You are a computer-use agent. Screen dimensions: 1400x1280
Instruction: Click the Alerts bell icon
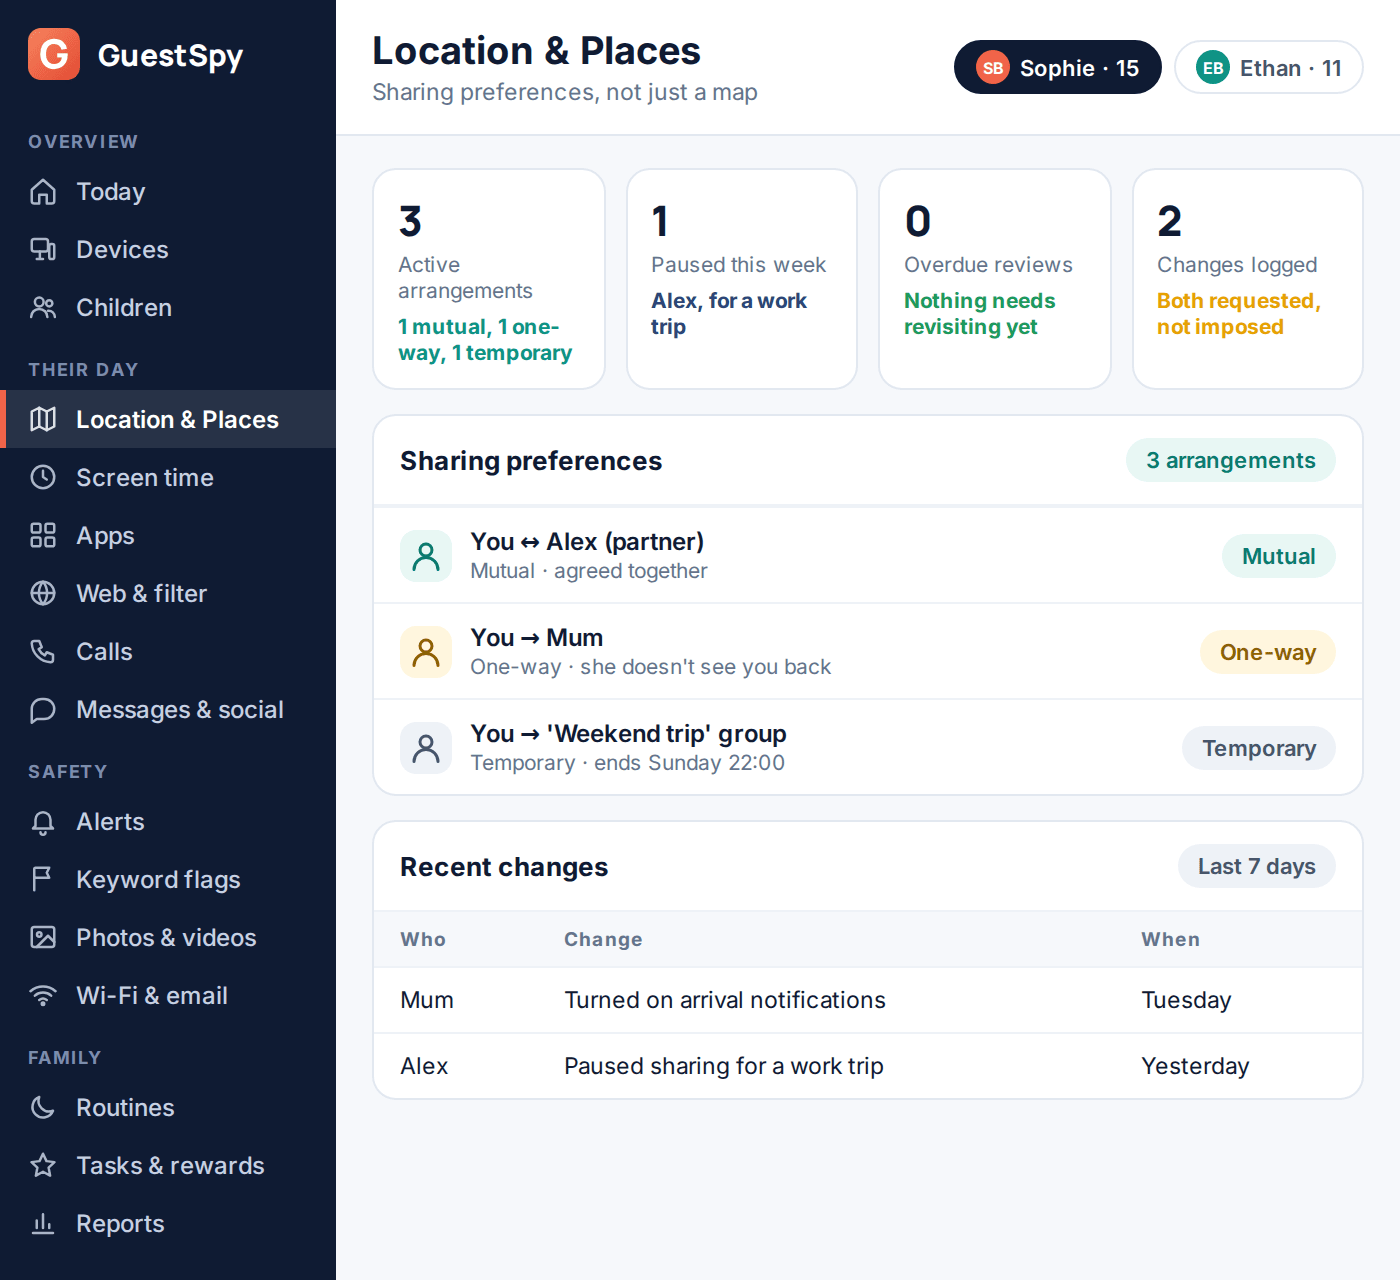pyautogui.click(x=43, y=822)
